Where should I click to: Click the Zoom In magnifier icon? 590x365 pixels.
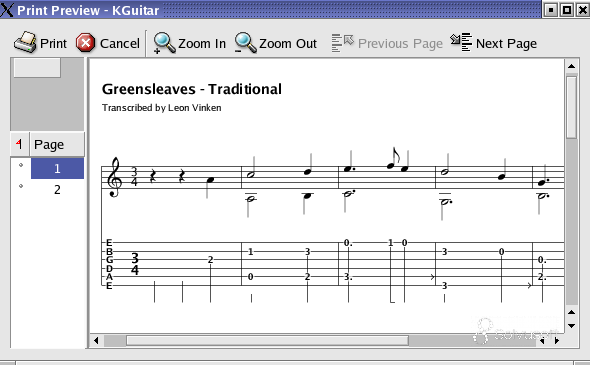point(164,43)
